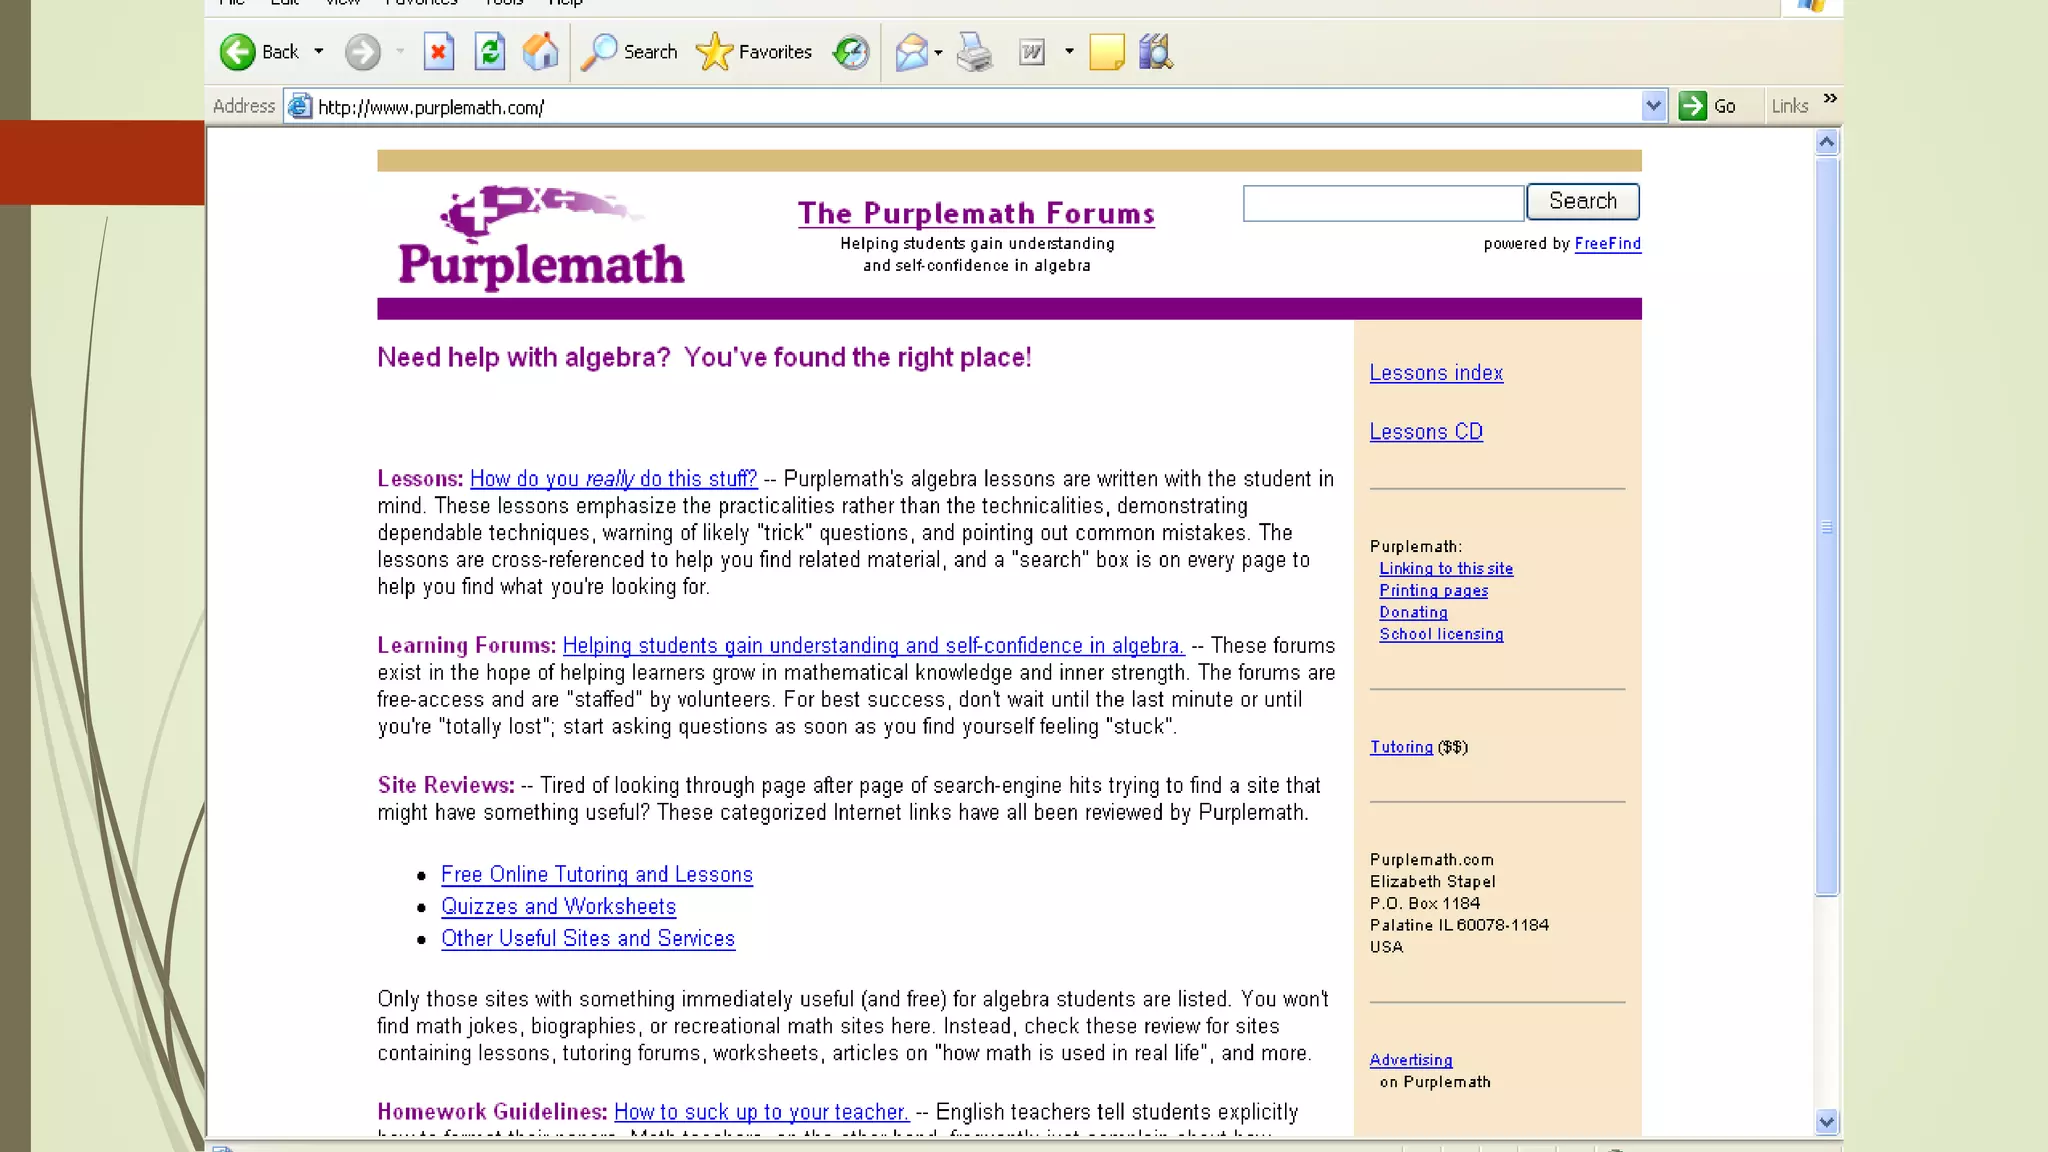Click the Back arrow button
Screen dimensions: 2048x1152
click(x=238, y=52)
